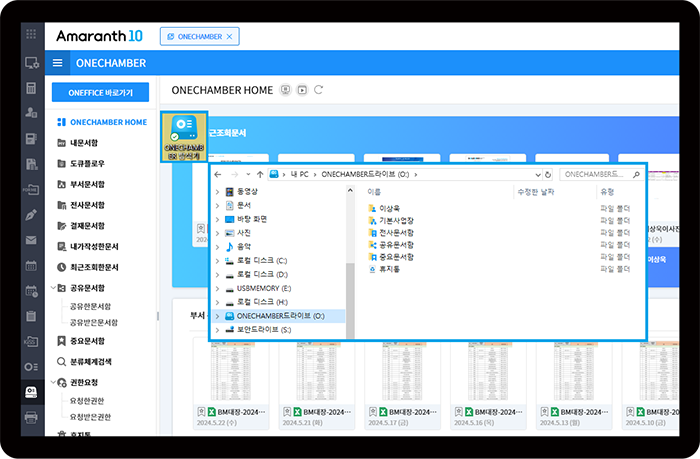The width and height of the screenshot is (700, 459).
Task: Open the 이상욱 folder in explorer
Action: coord(384,209)
